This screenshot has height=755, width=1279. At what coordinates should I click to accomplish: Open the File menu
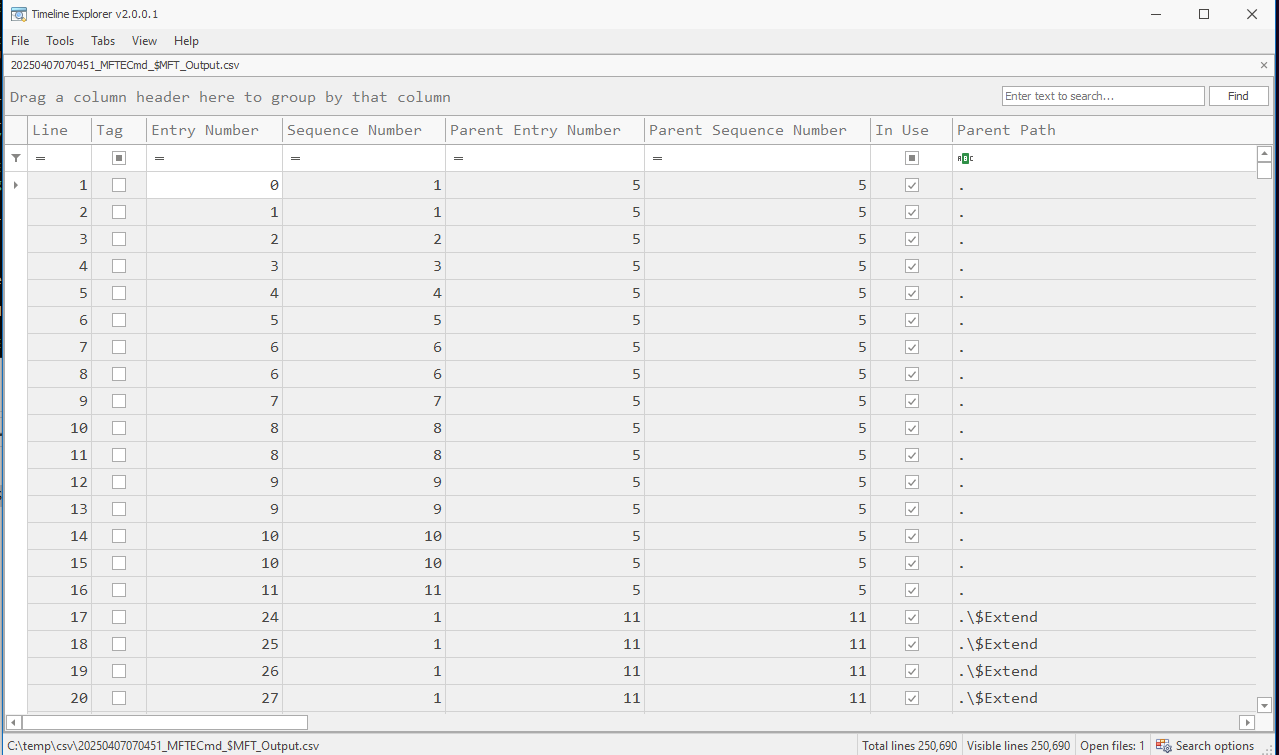click(20, 41)
